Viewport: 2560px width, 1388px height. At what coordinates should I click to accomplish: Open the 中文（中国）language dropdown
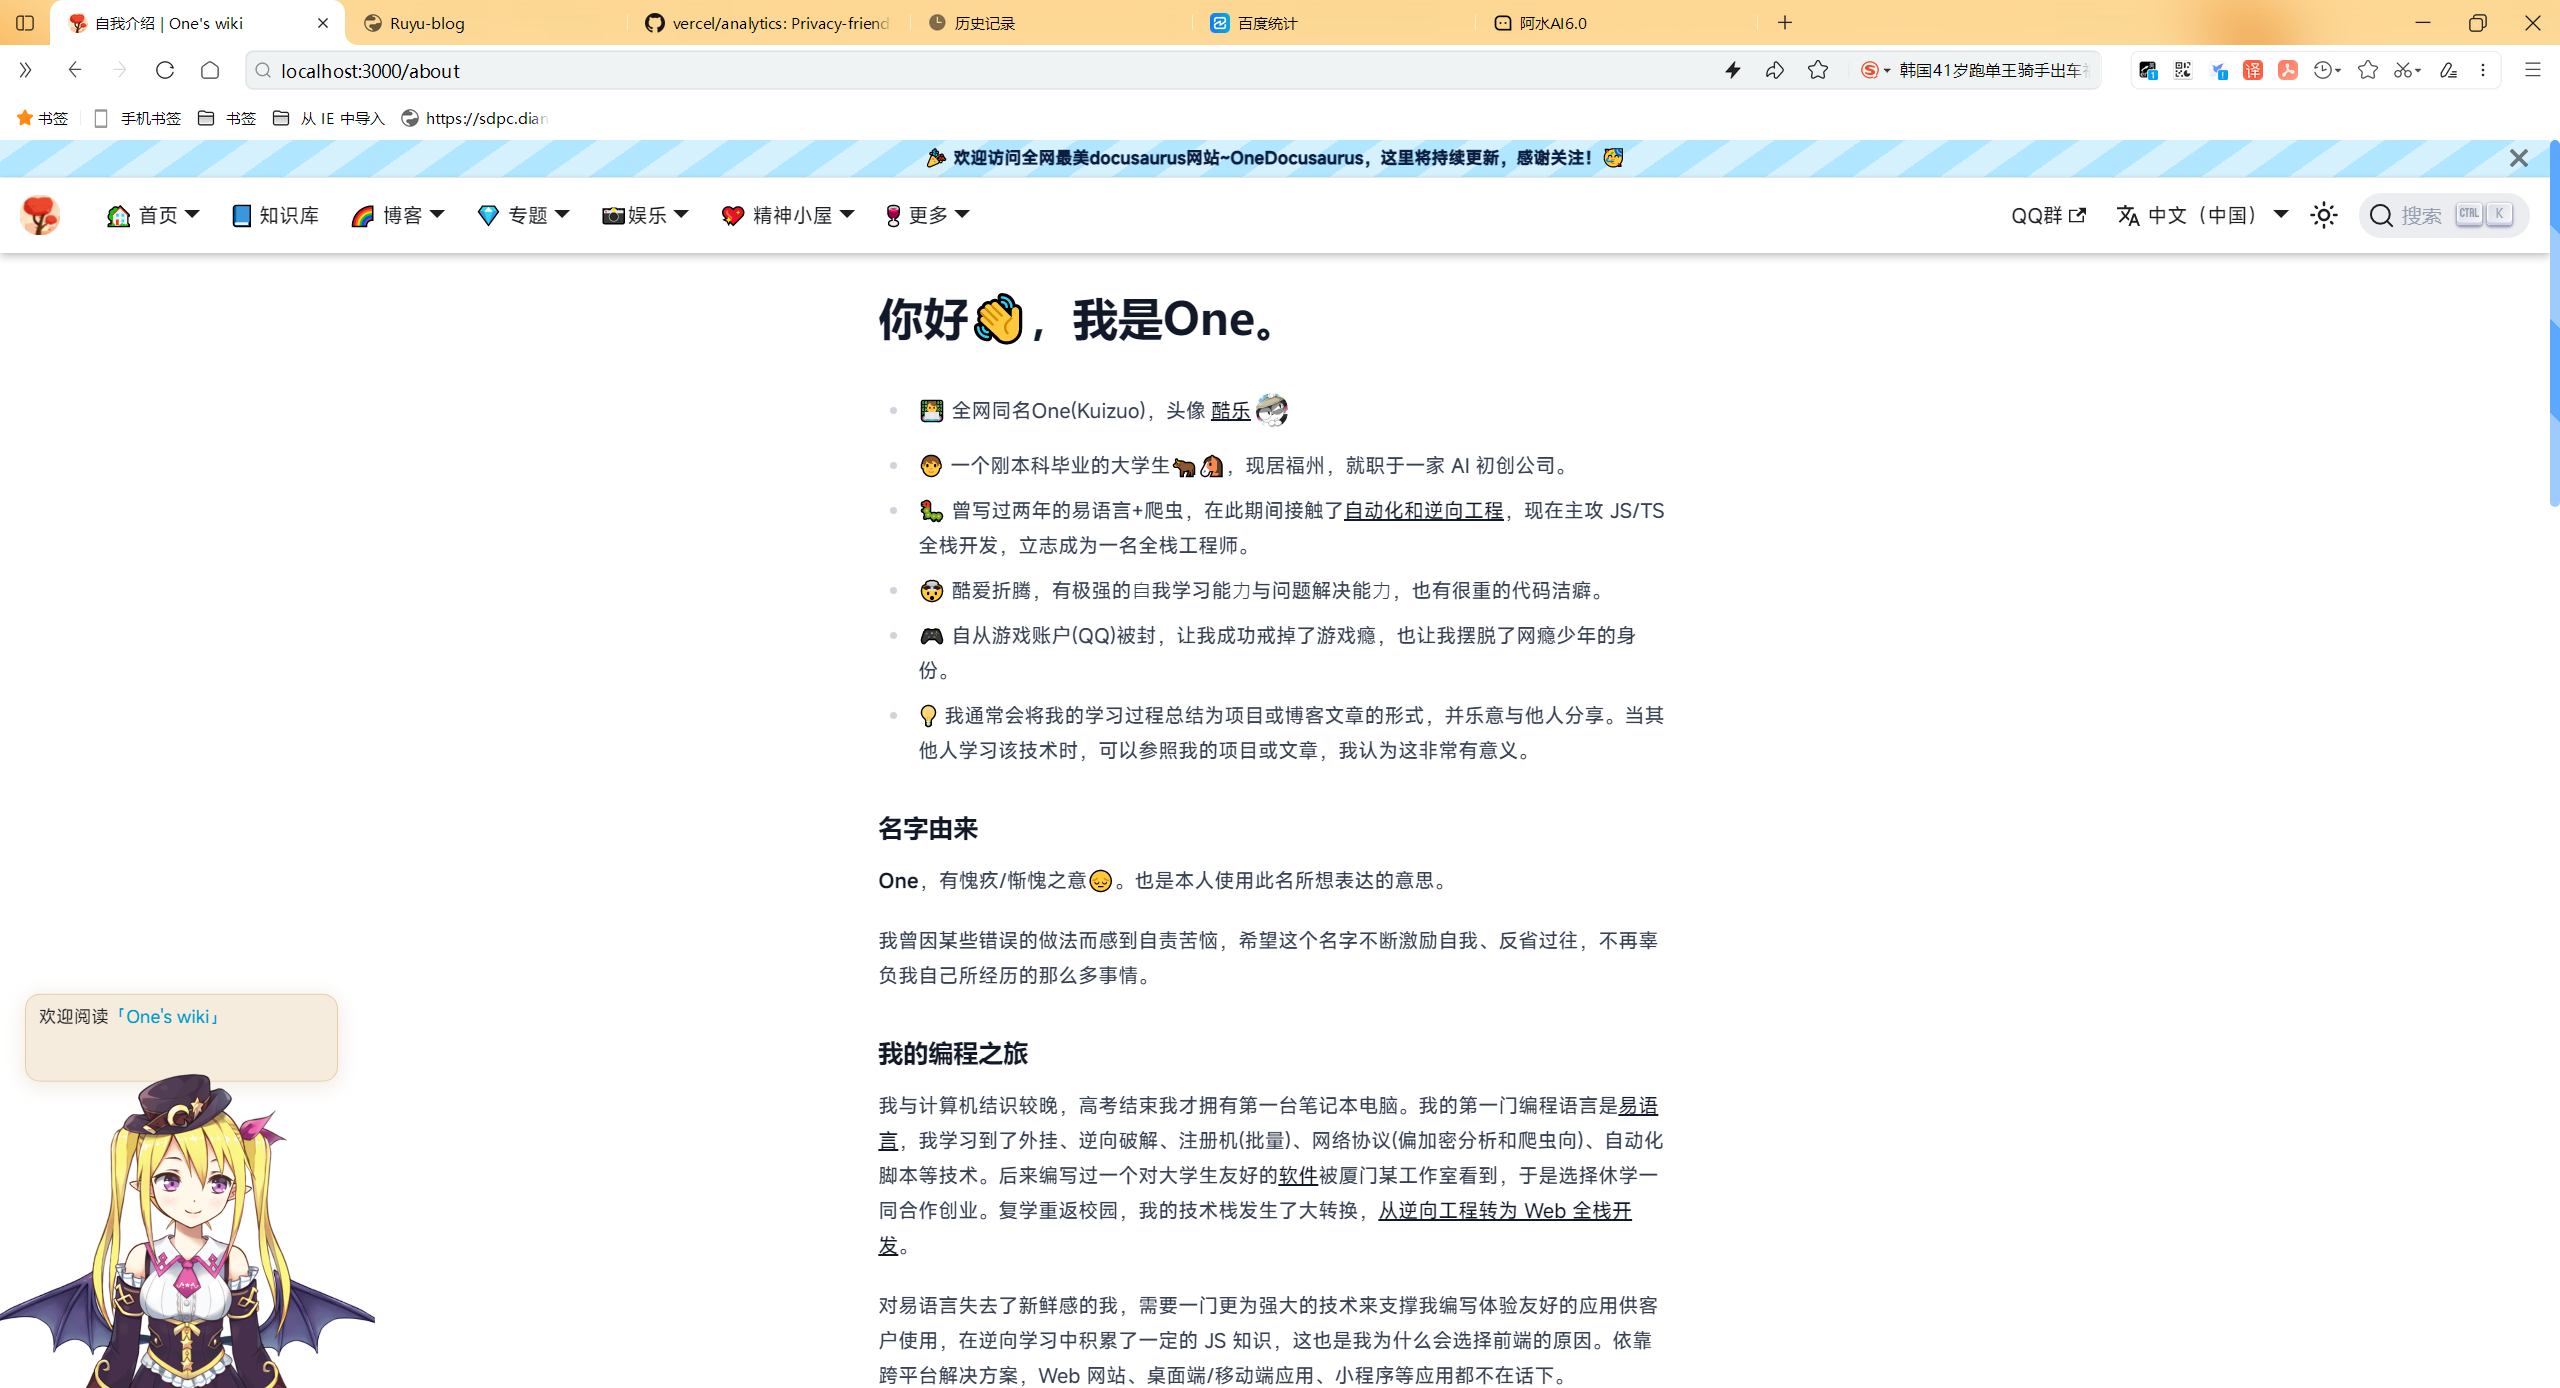point(2203,215)
